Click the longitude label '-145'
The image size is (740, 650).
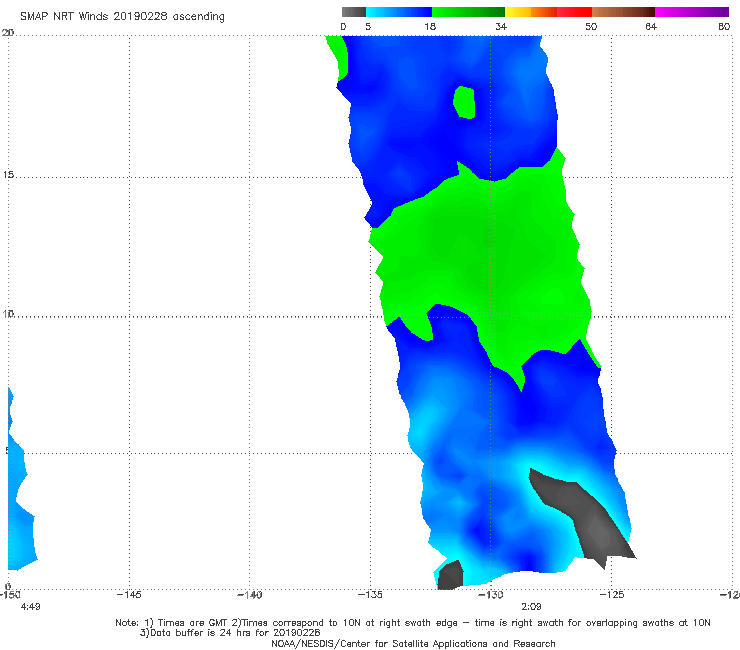(x=129, y=595)
